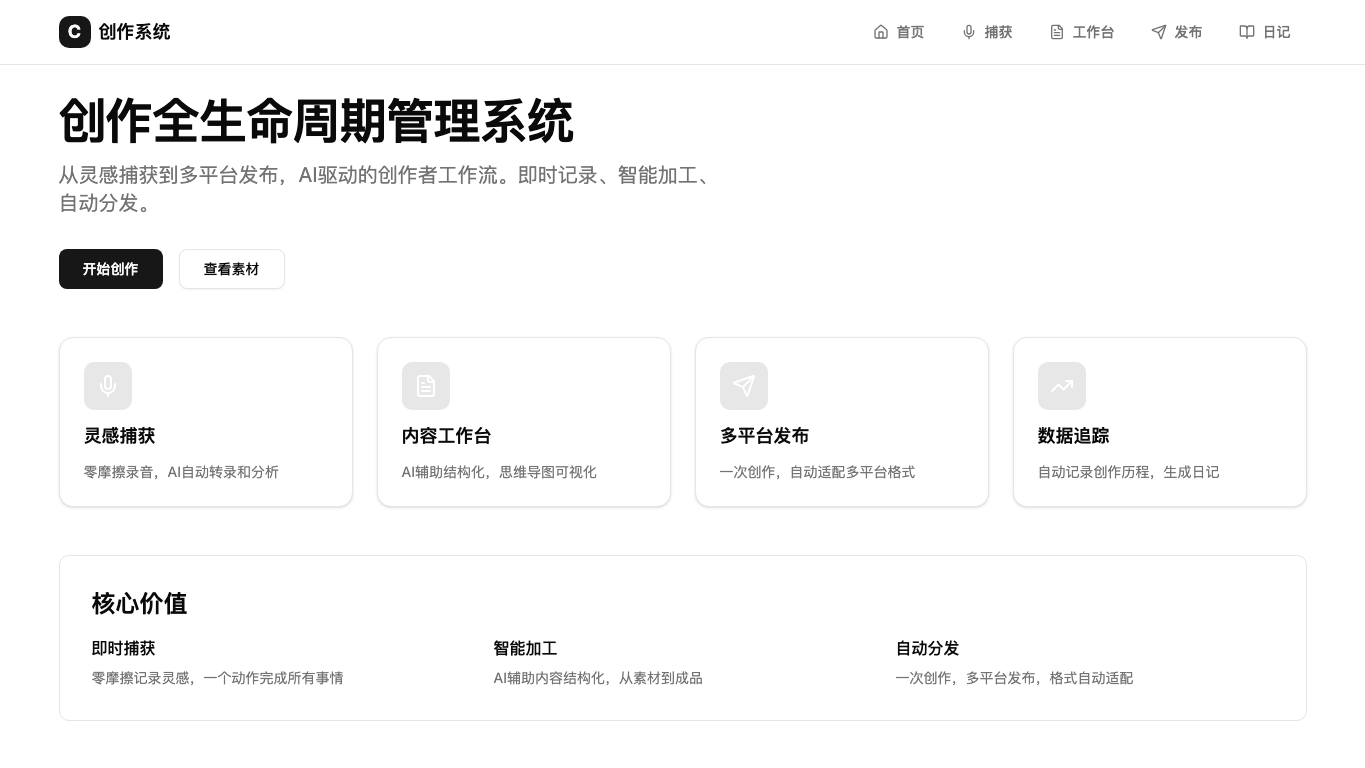Open 工作台 from the top navigation
This screenshot has width=1365, height=768.
(x=1082, y=32)
